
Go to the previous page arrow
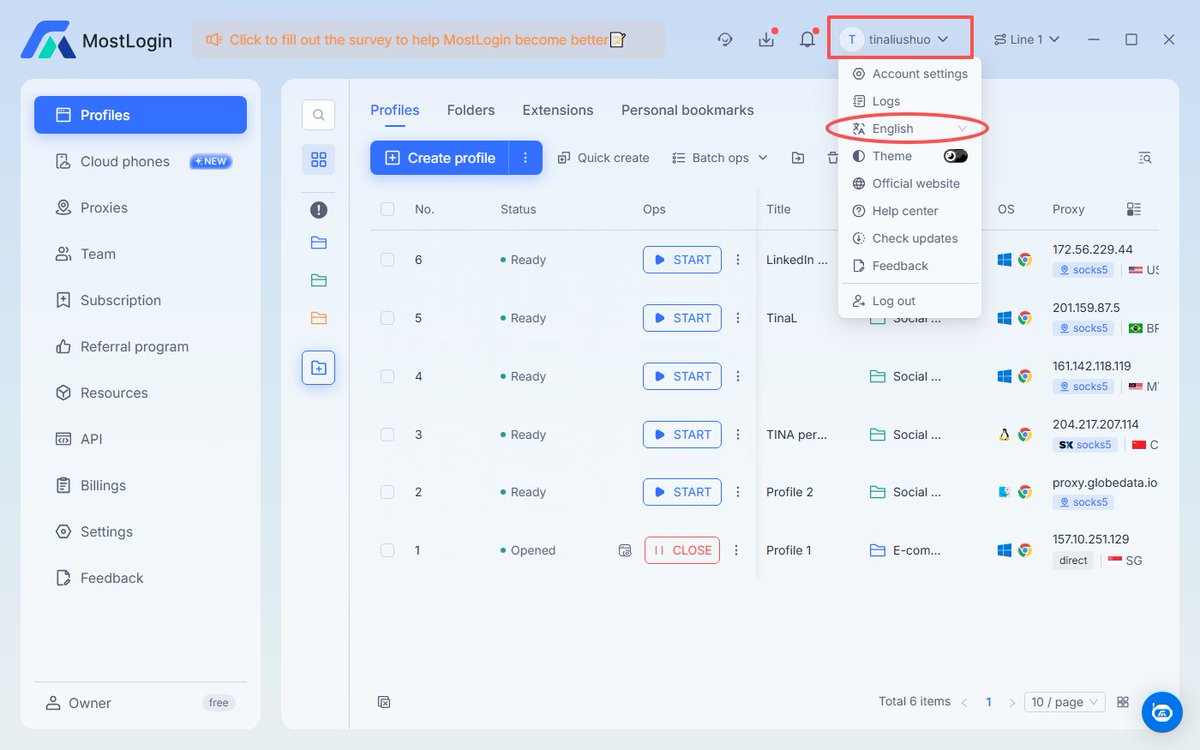pos(964,703)
